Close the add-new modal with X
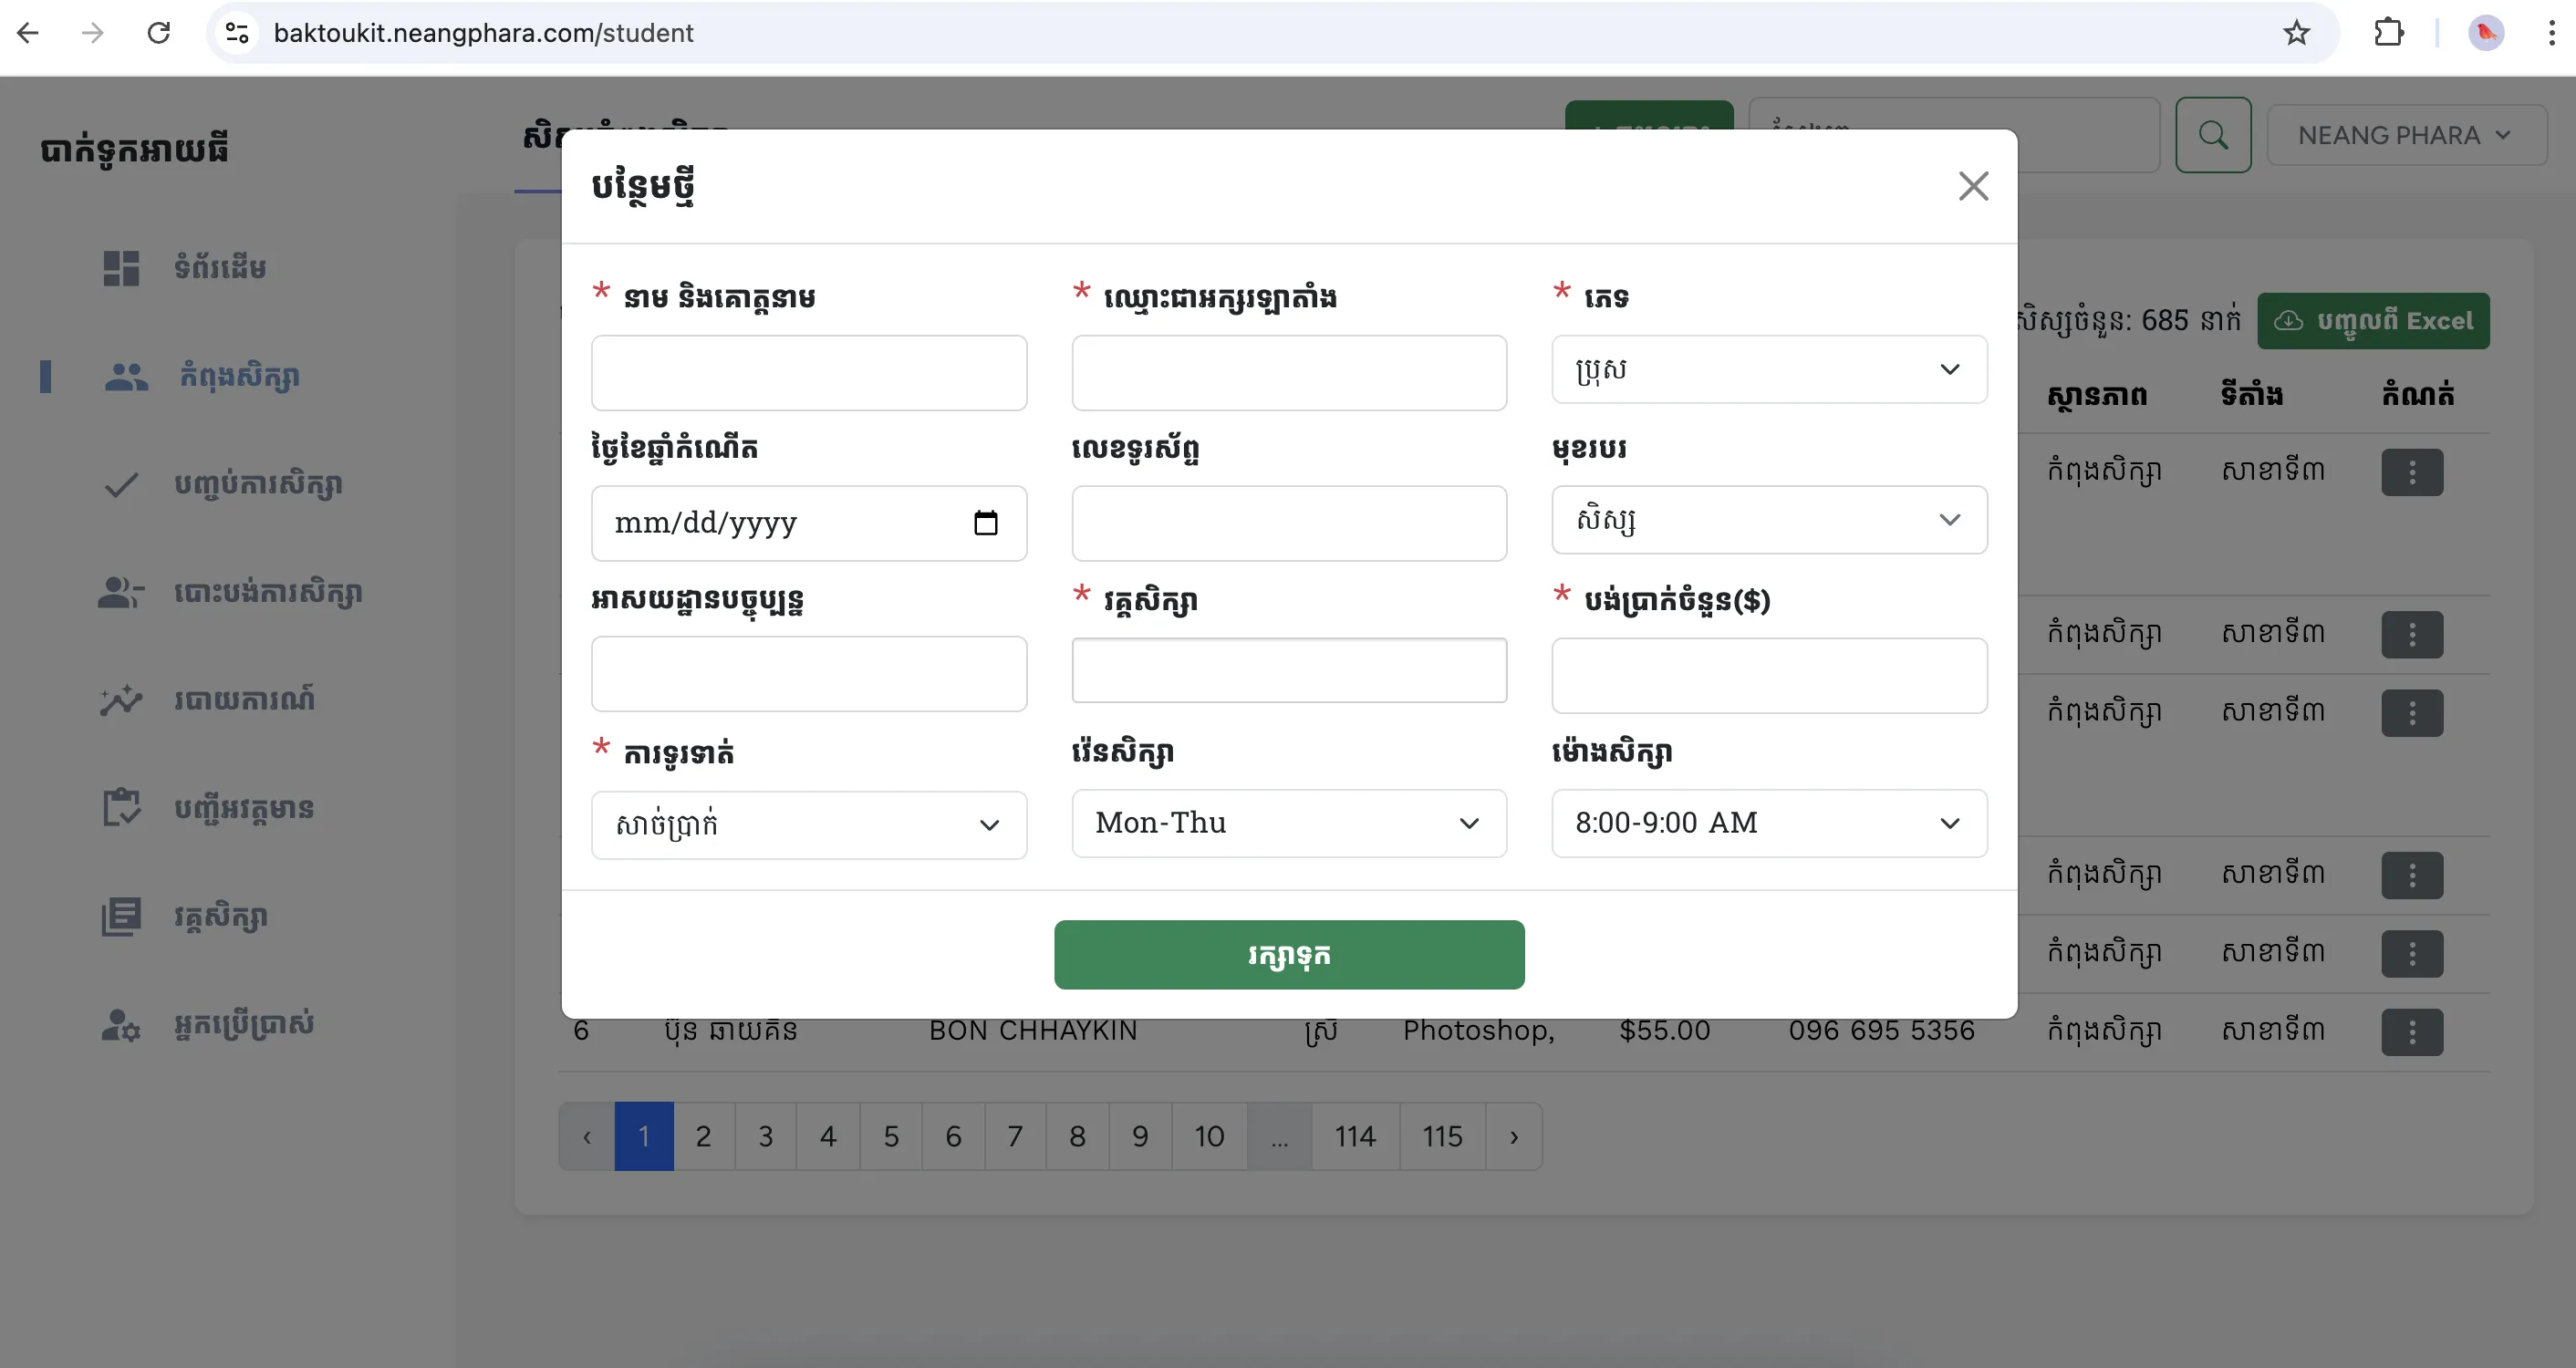 coord(1972,186)
